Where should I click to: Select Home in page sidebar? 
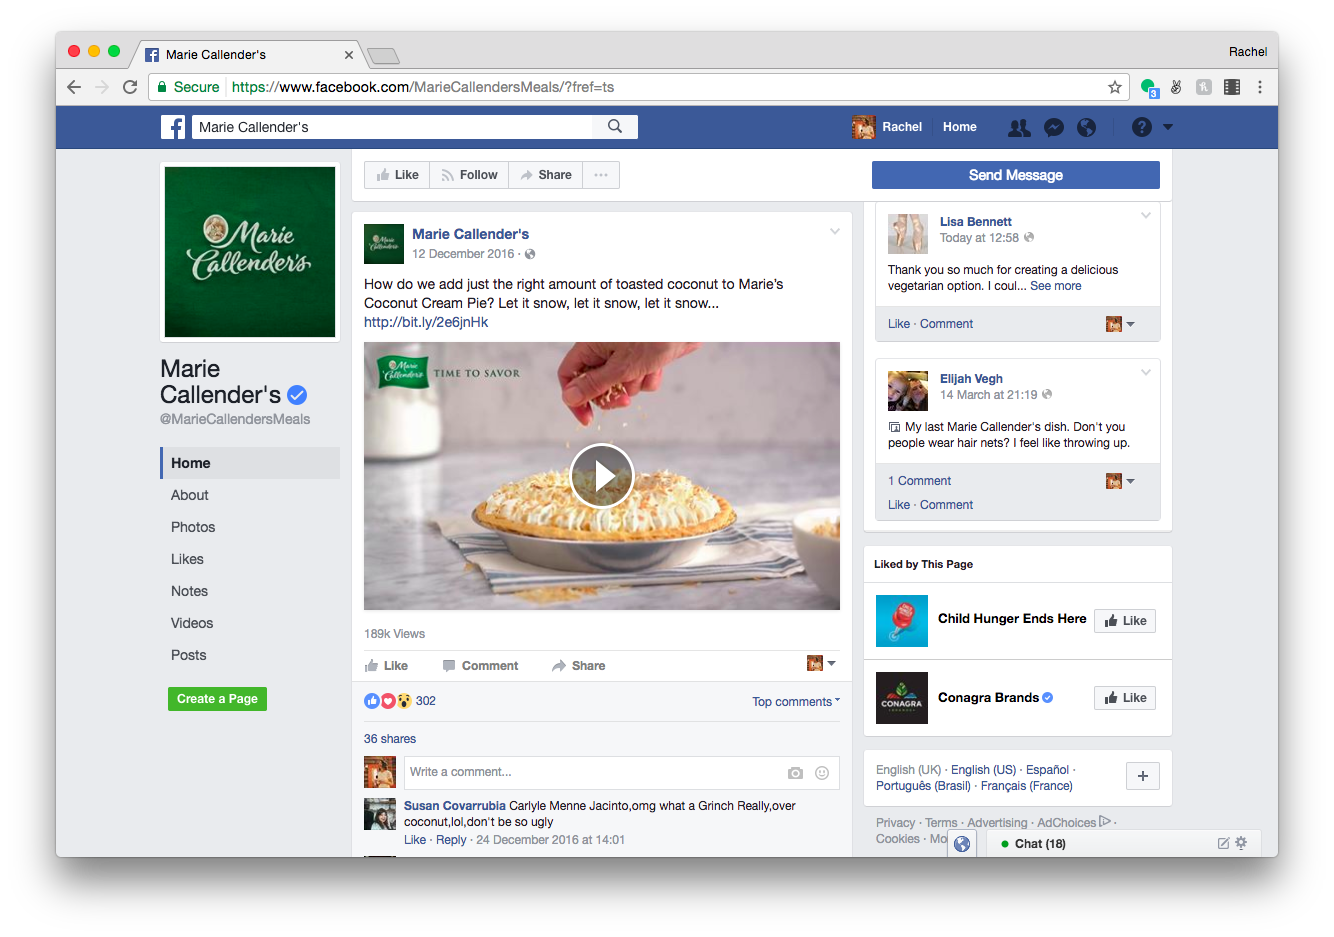click(x=250, y=463)
